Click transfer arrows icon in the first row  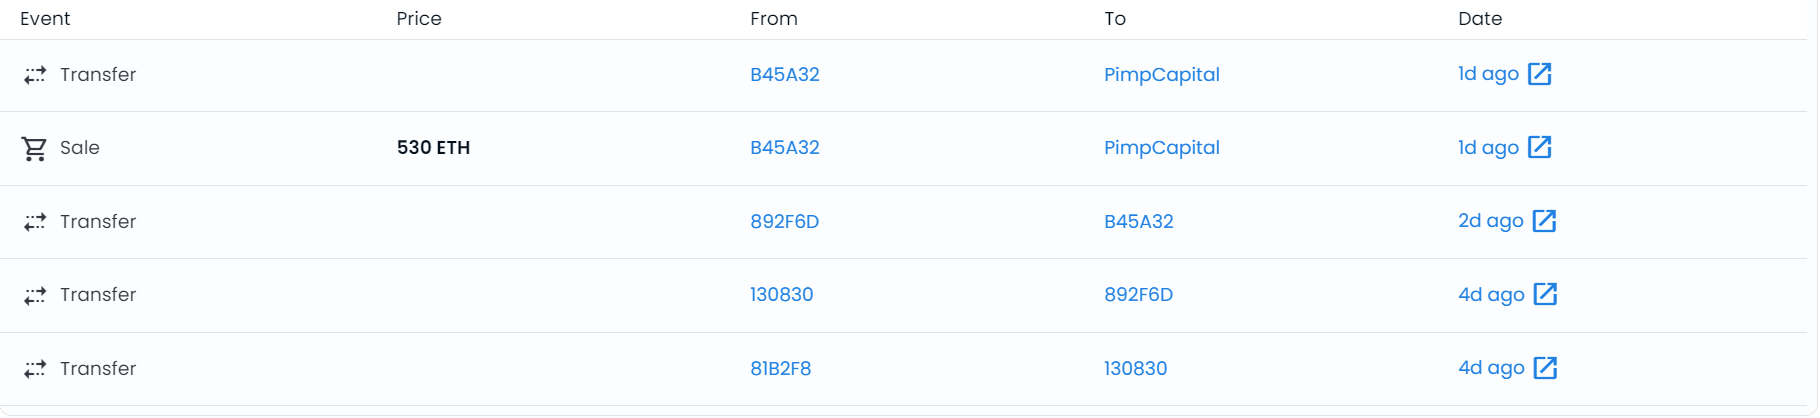click(35, 75)
